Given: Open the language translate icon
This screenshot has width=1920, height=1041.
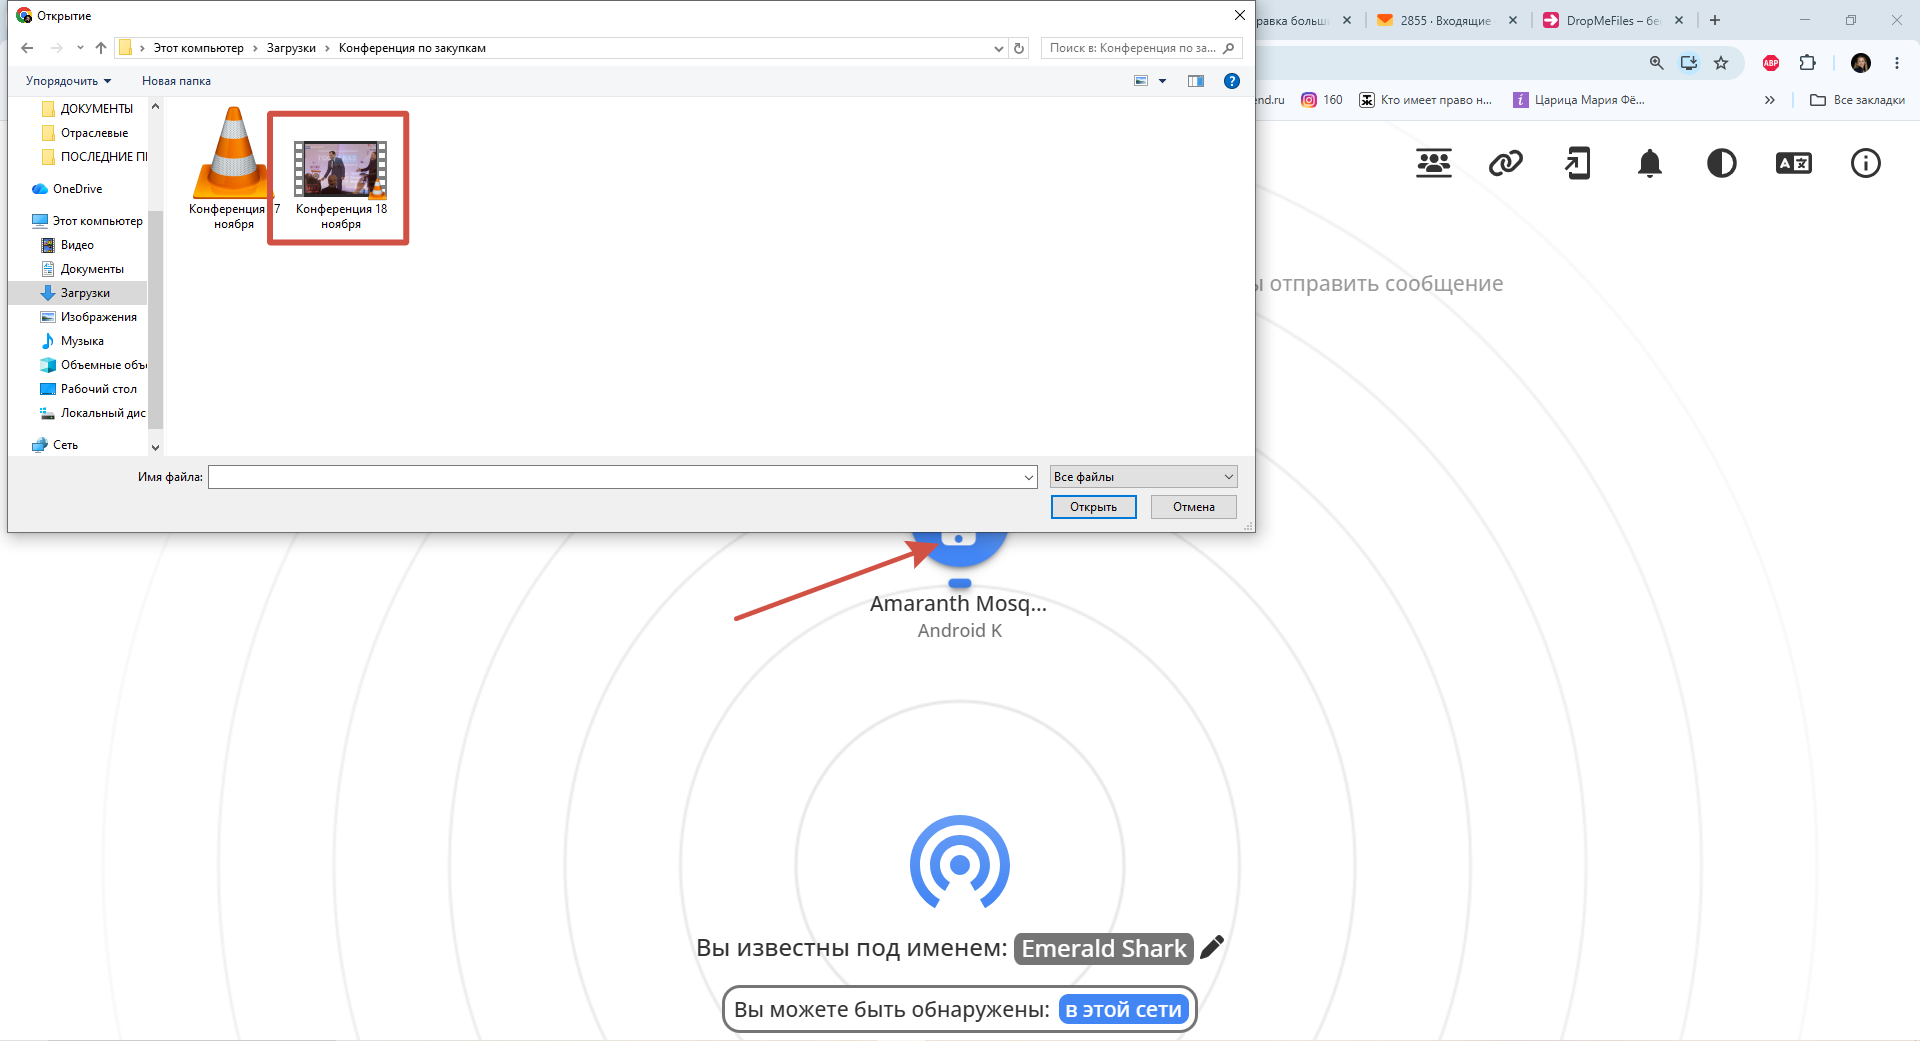Looking at the screenshot, I should pos(1794,163).
